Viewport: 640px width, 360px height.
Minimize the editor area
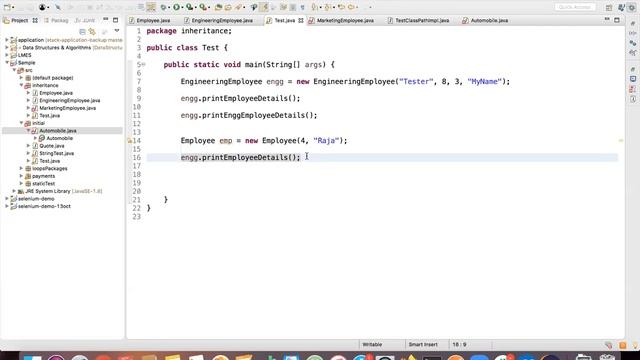[607, 20]
